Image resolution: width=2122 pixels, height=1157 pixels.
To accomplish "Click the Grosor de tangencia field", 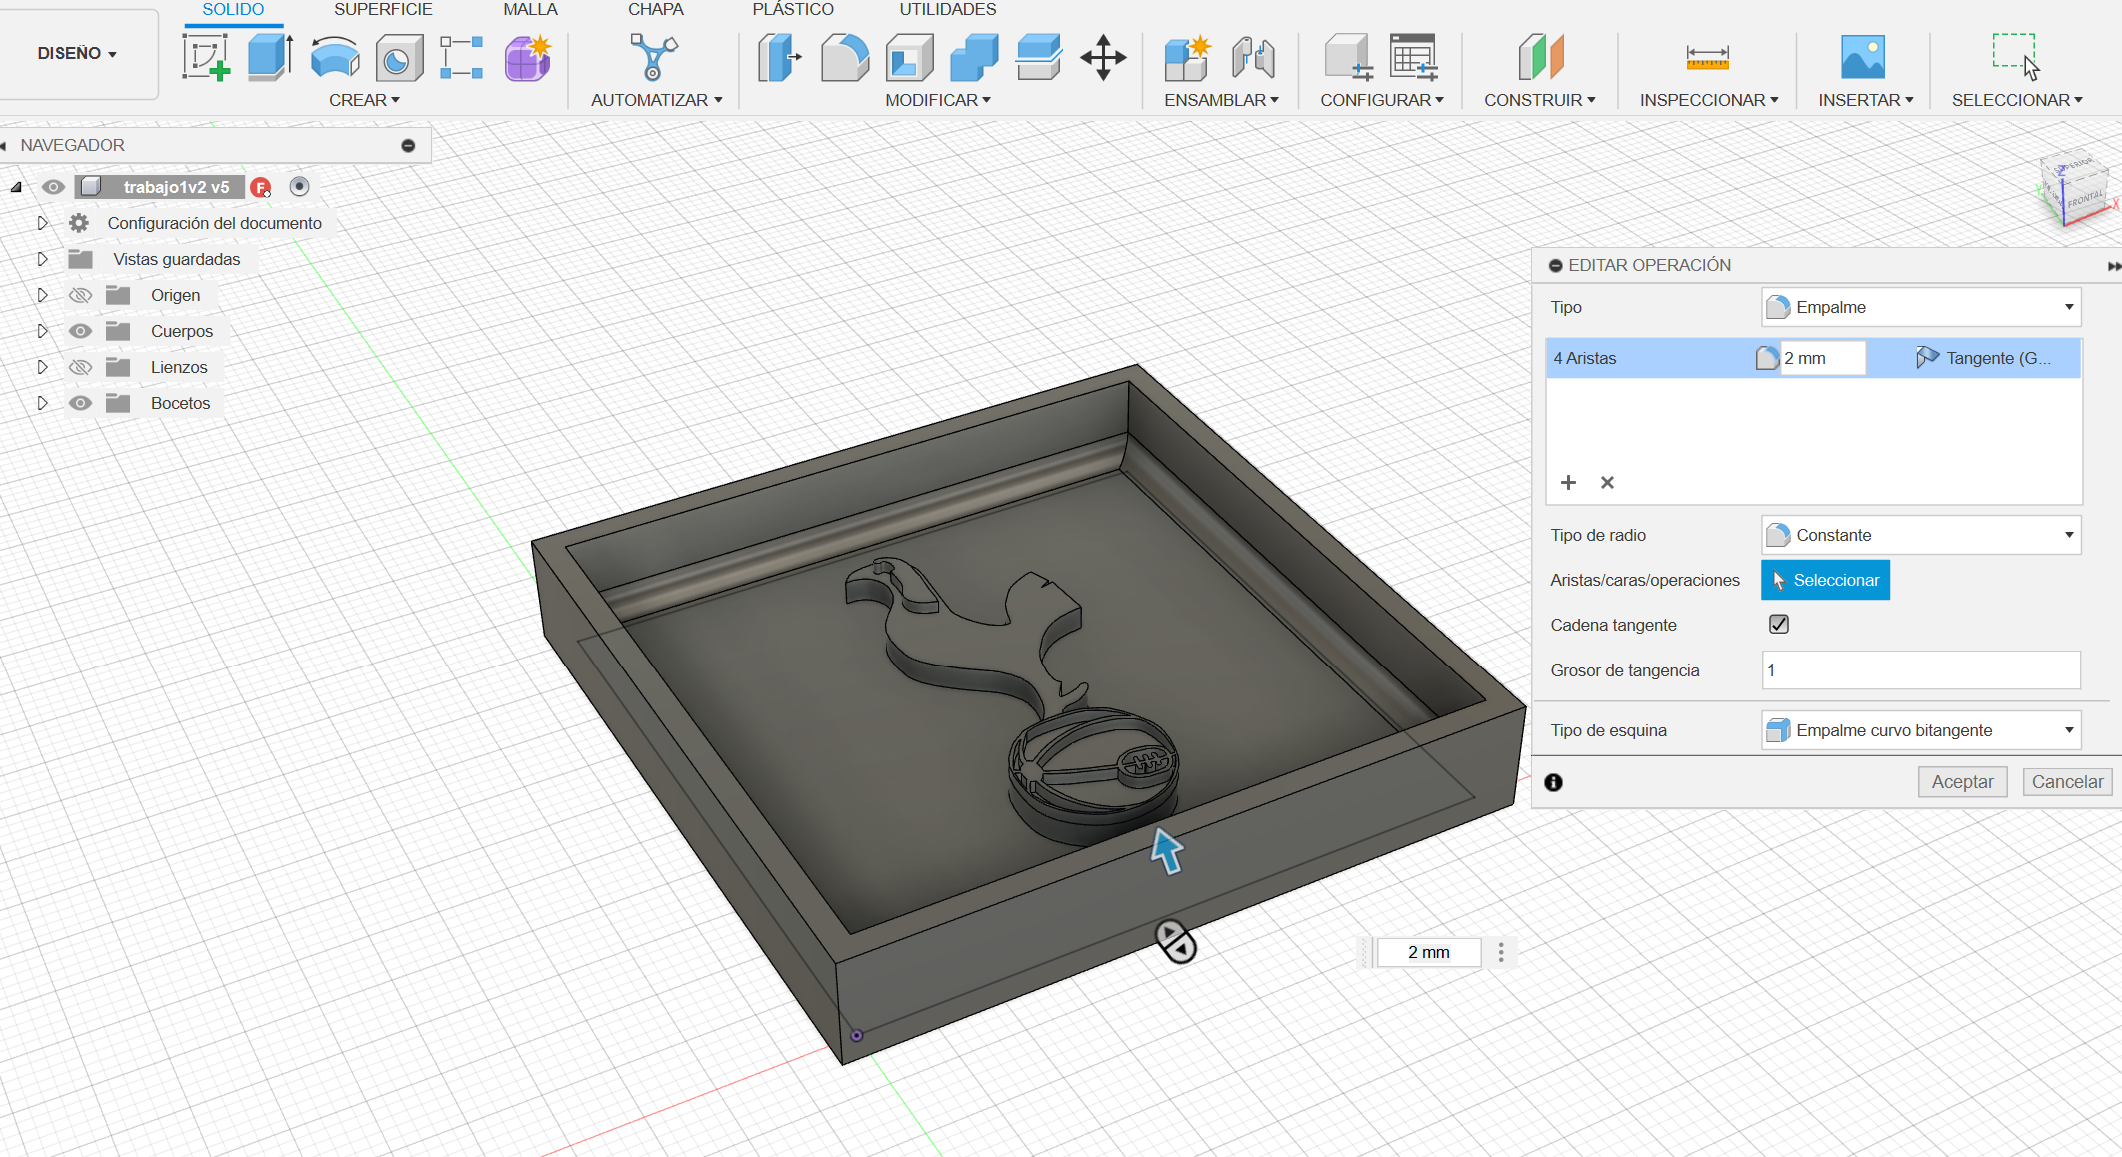I will pos(1920,670).
